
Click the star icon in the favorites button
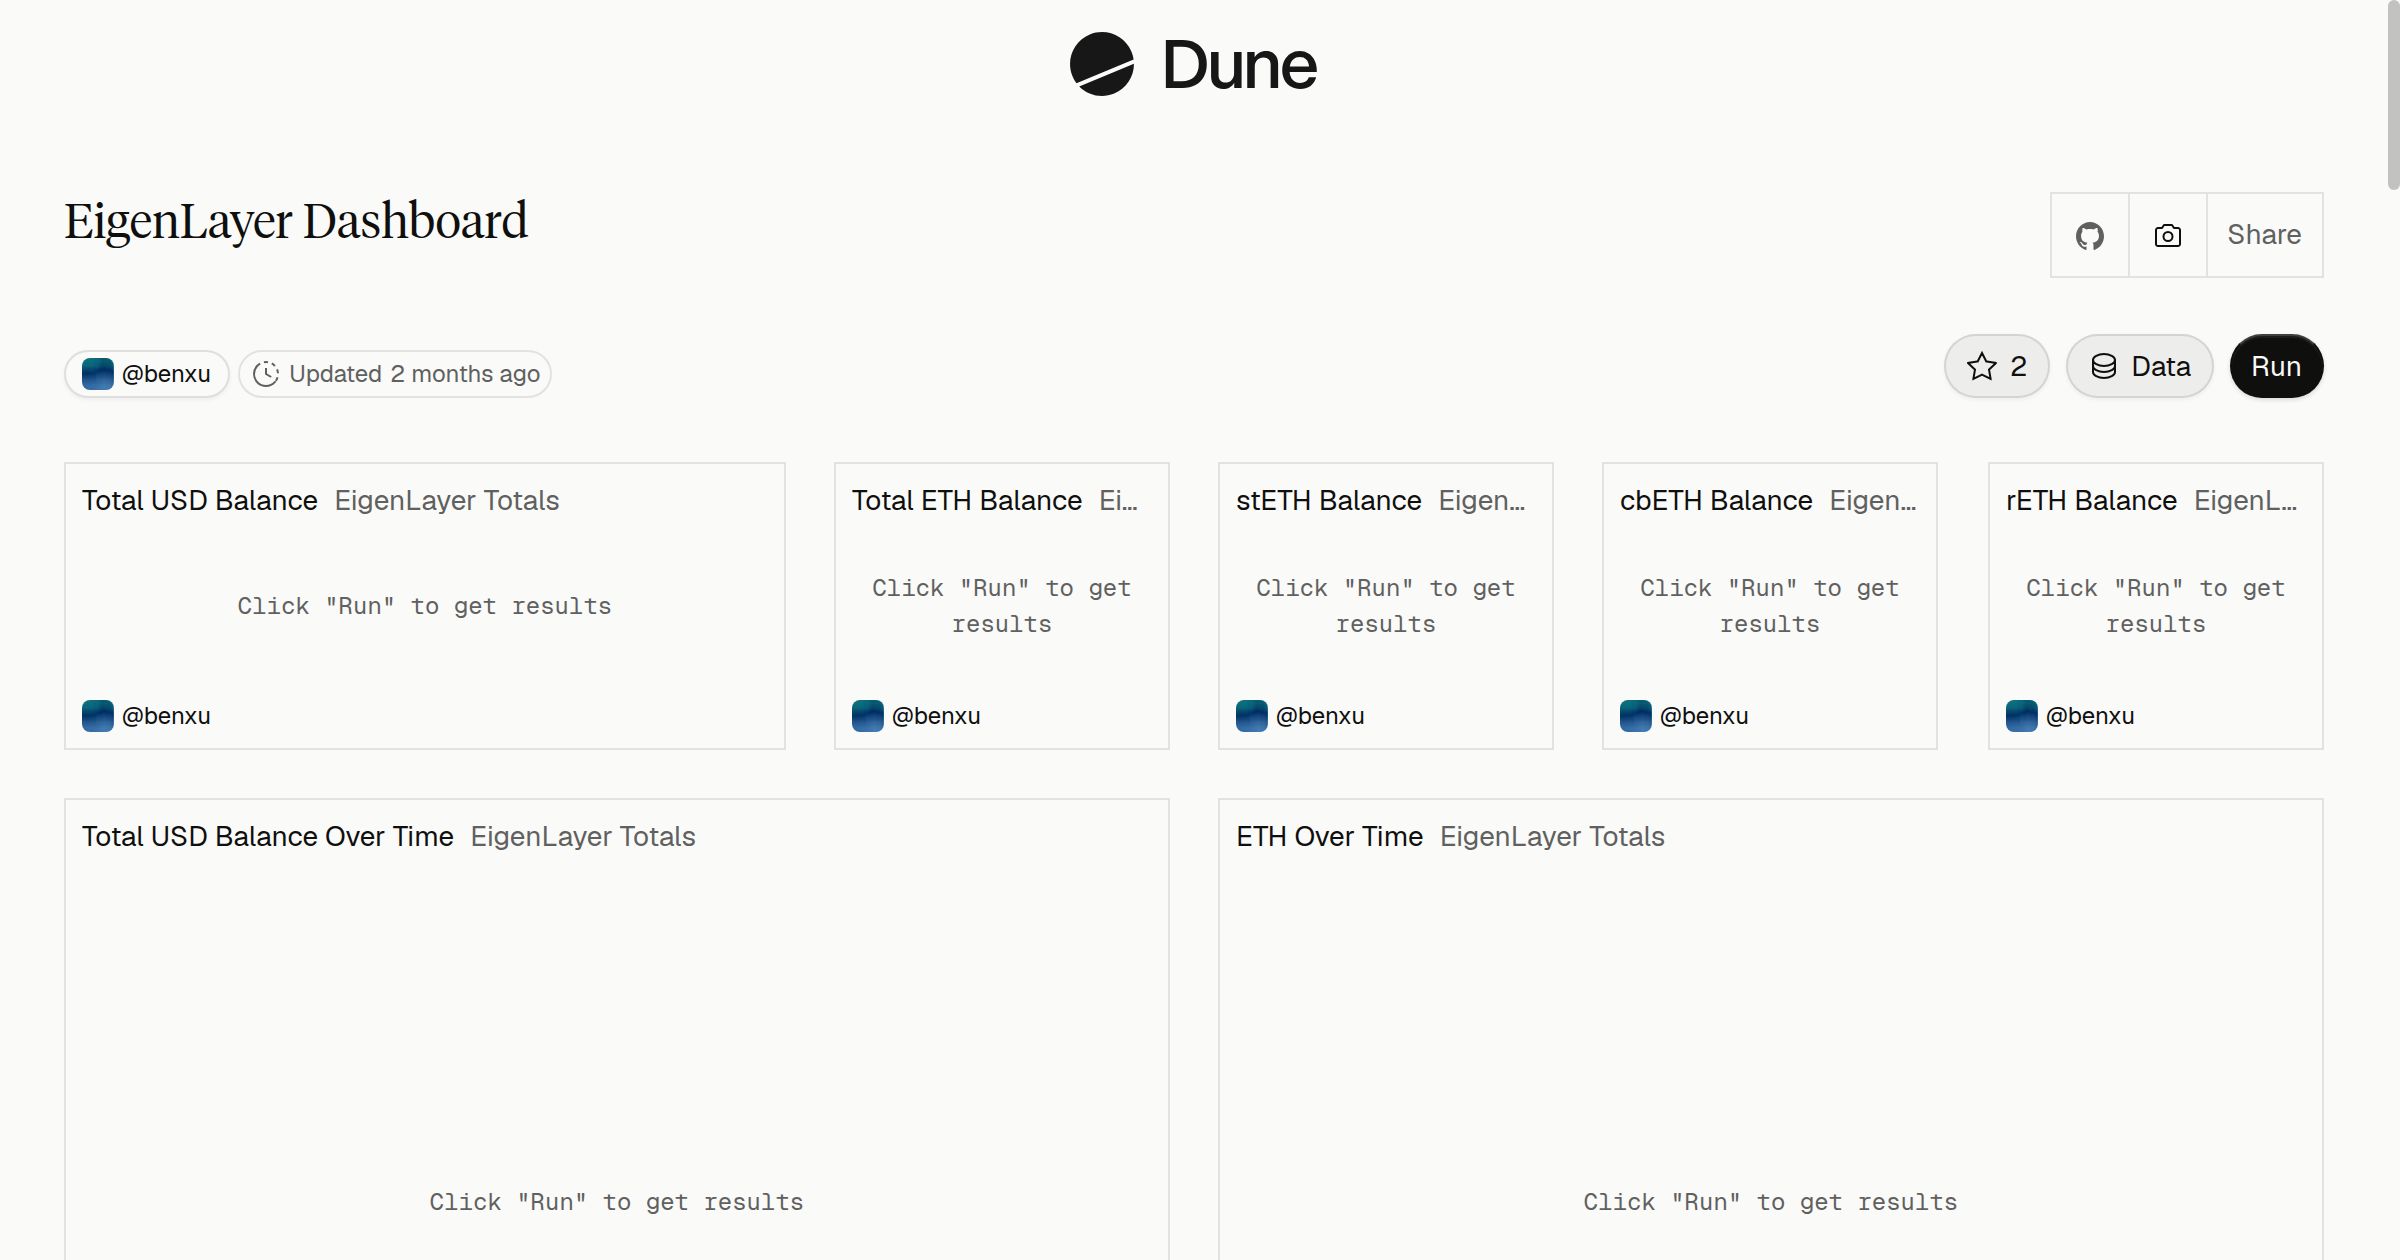(1981, 366)
